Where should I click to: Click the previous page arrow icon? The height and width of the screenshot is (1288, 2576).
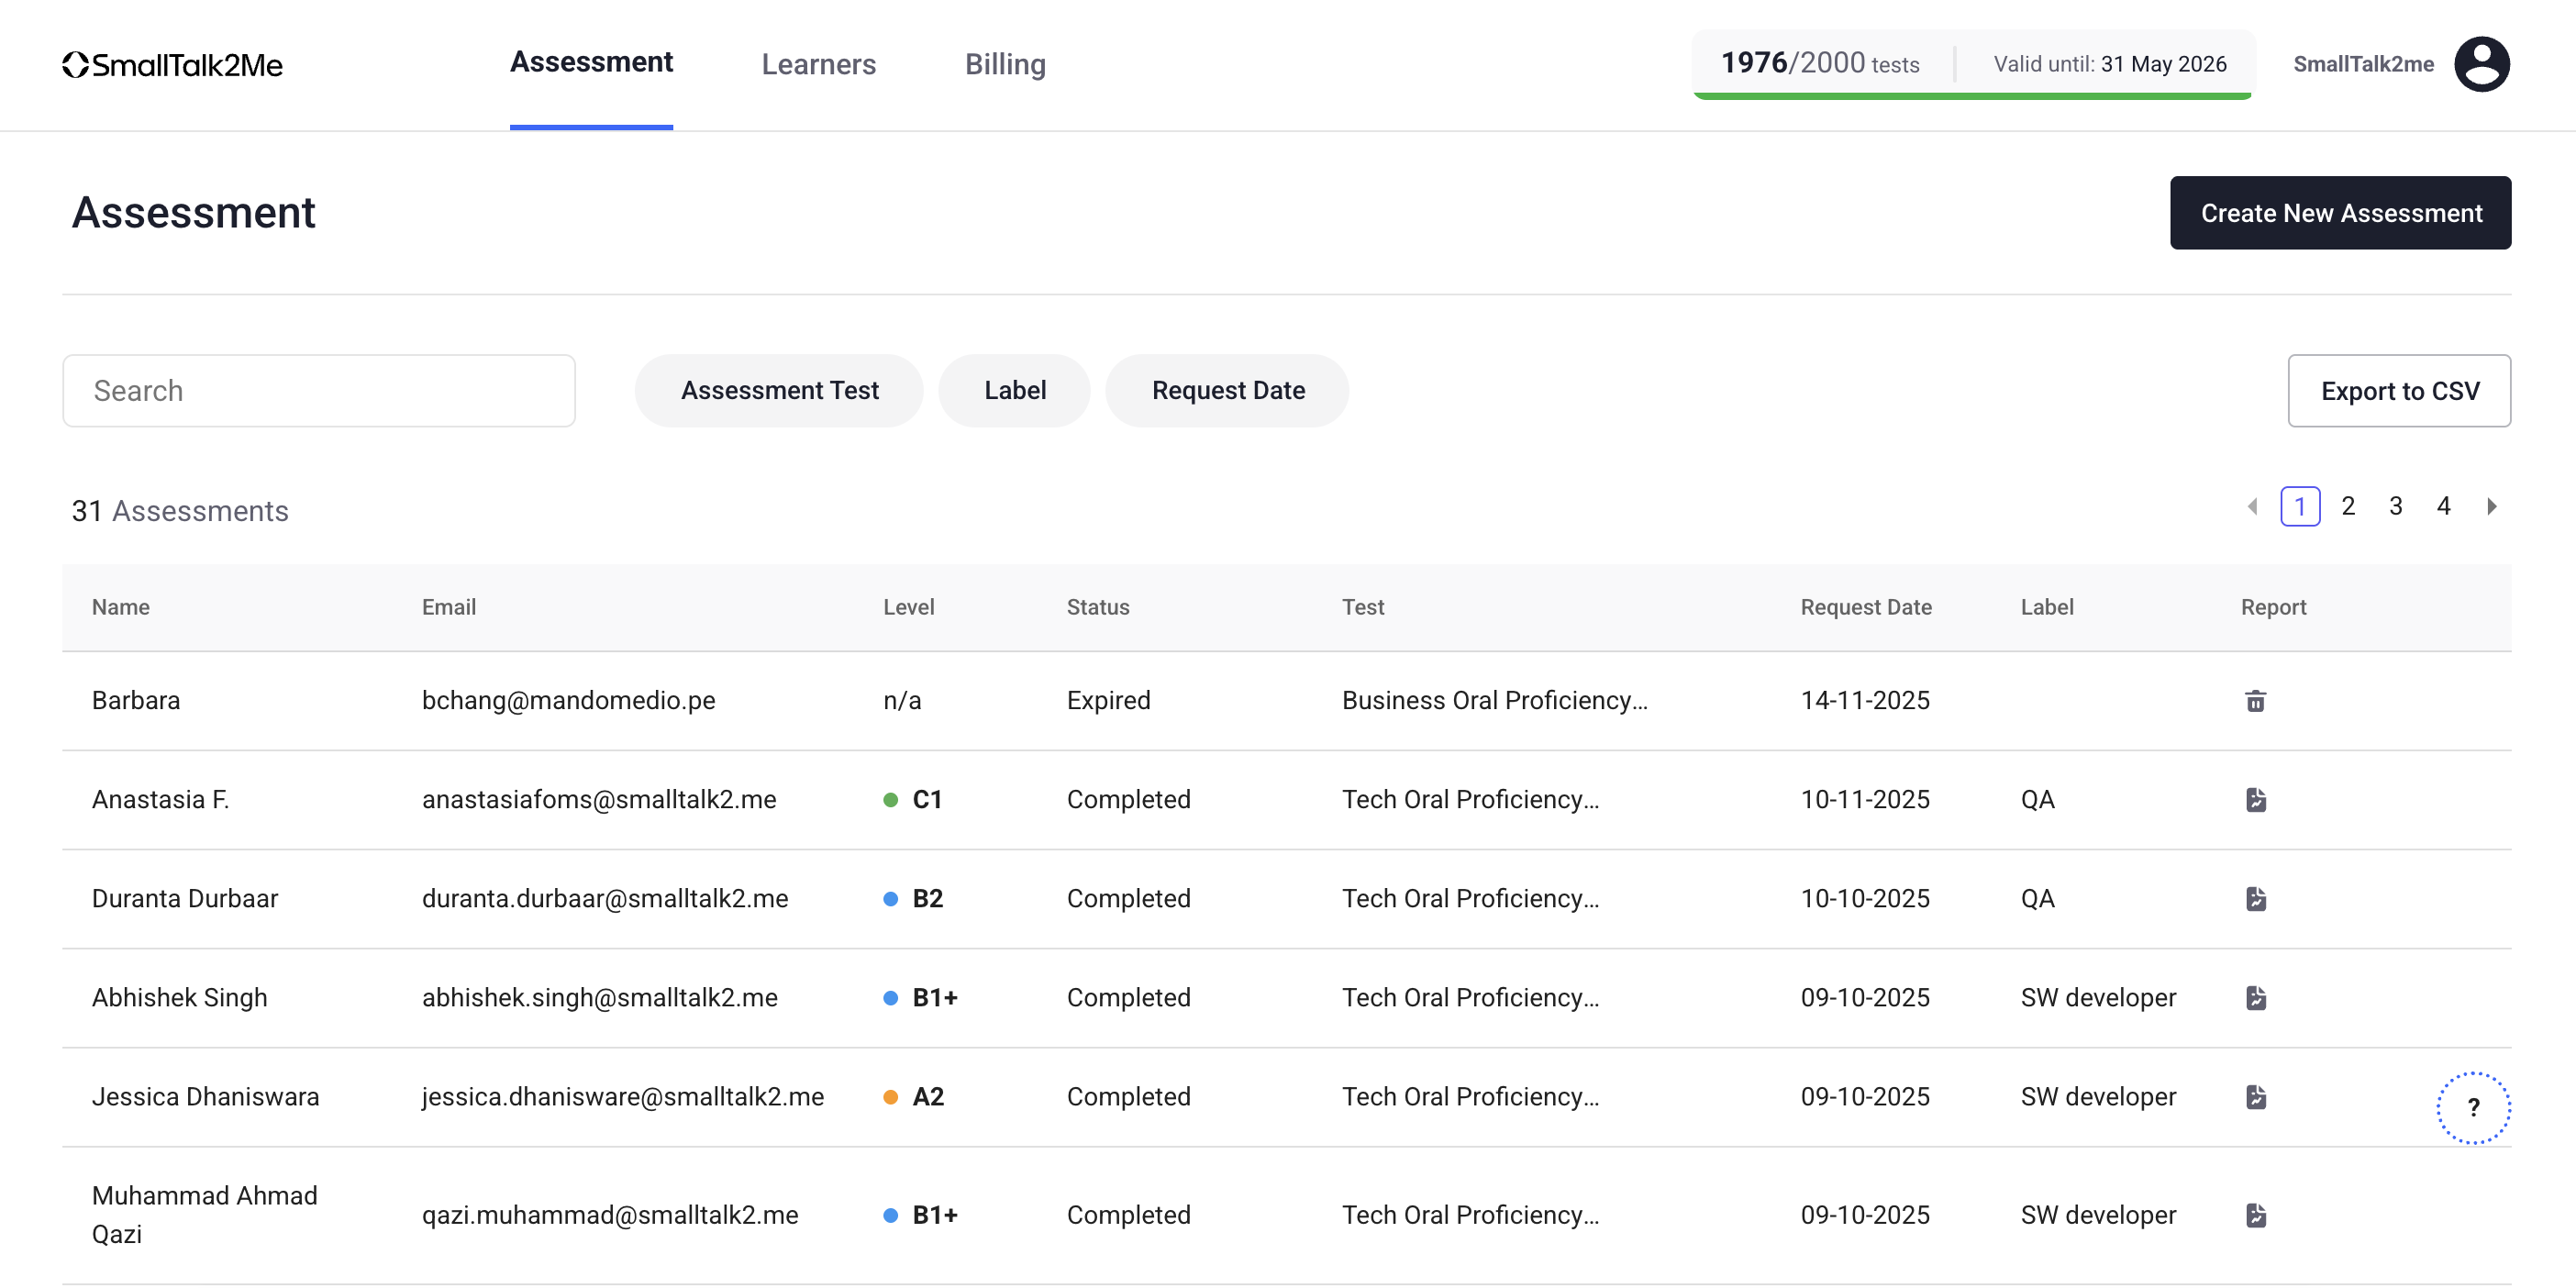click(x=2252, y=506)
